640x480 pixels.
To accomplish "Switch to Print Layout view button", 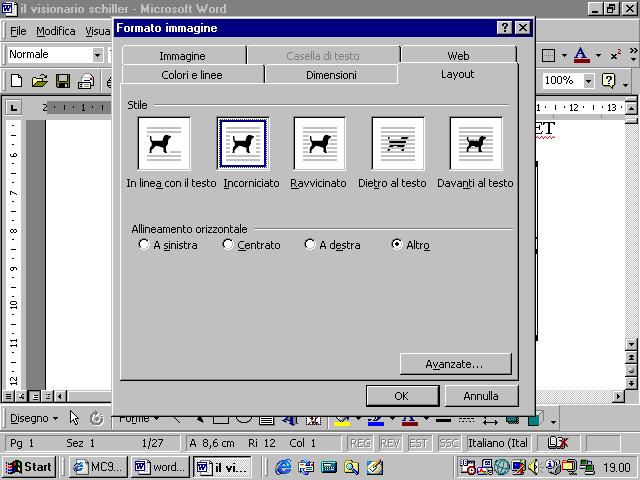I will [x=35, y=396].
